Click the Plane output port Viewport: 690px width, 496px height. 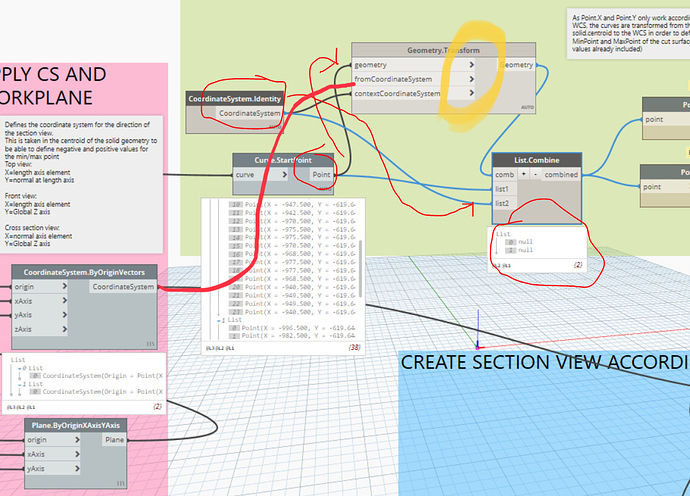point(114,440)
